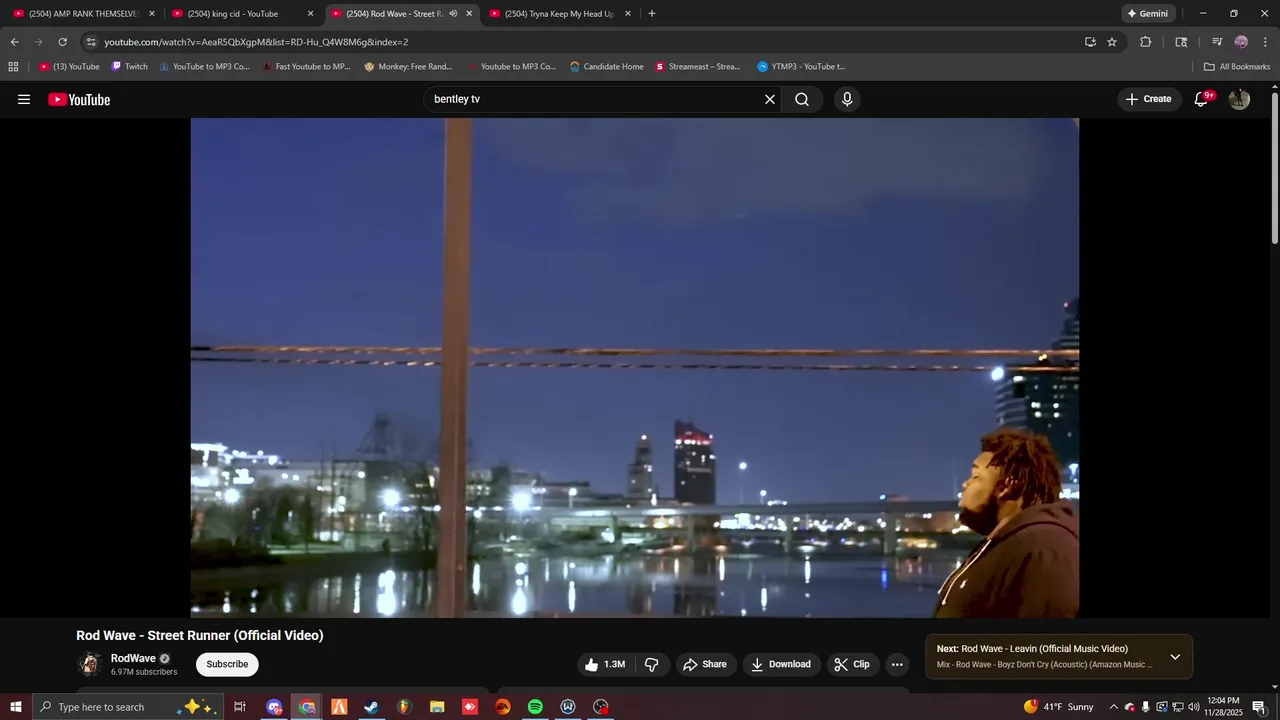The image size is (1280, 720).
Task: Open Chrome three-dot menu
Action: pos(1266,42)
